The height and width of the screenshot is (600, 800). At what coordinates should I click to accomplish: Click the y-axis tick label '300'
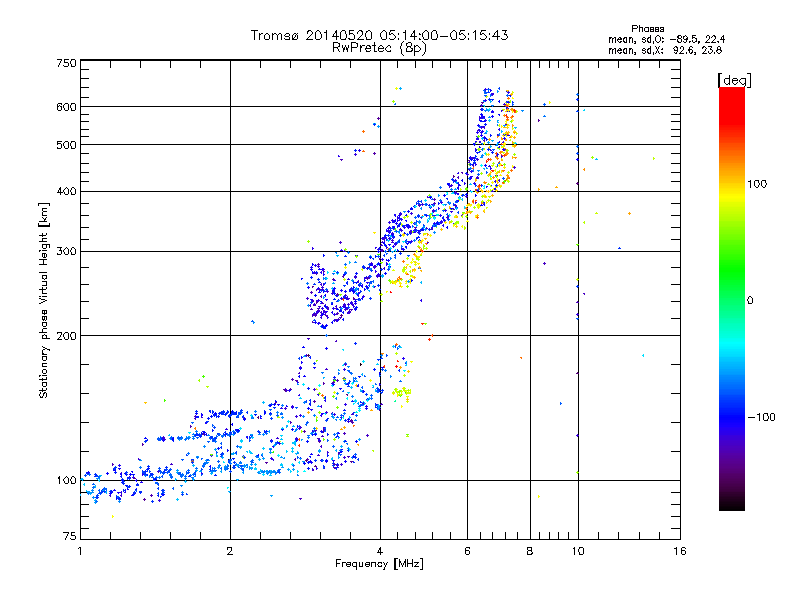66,251
